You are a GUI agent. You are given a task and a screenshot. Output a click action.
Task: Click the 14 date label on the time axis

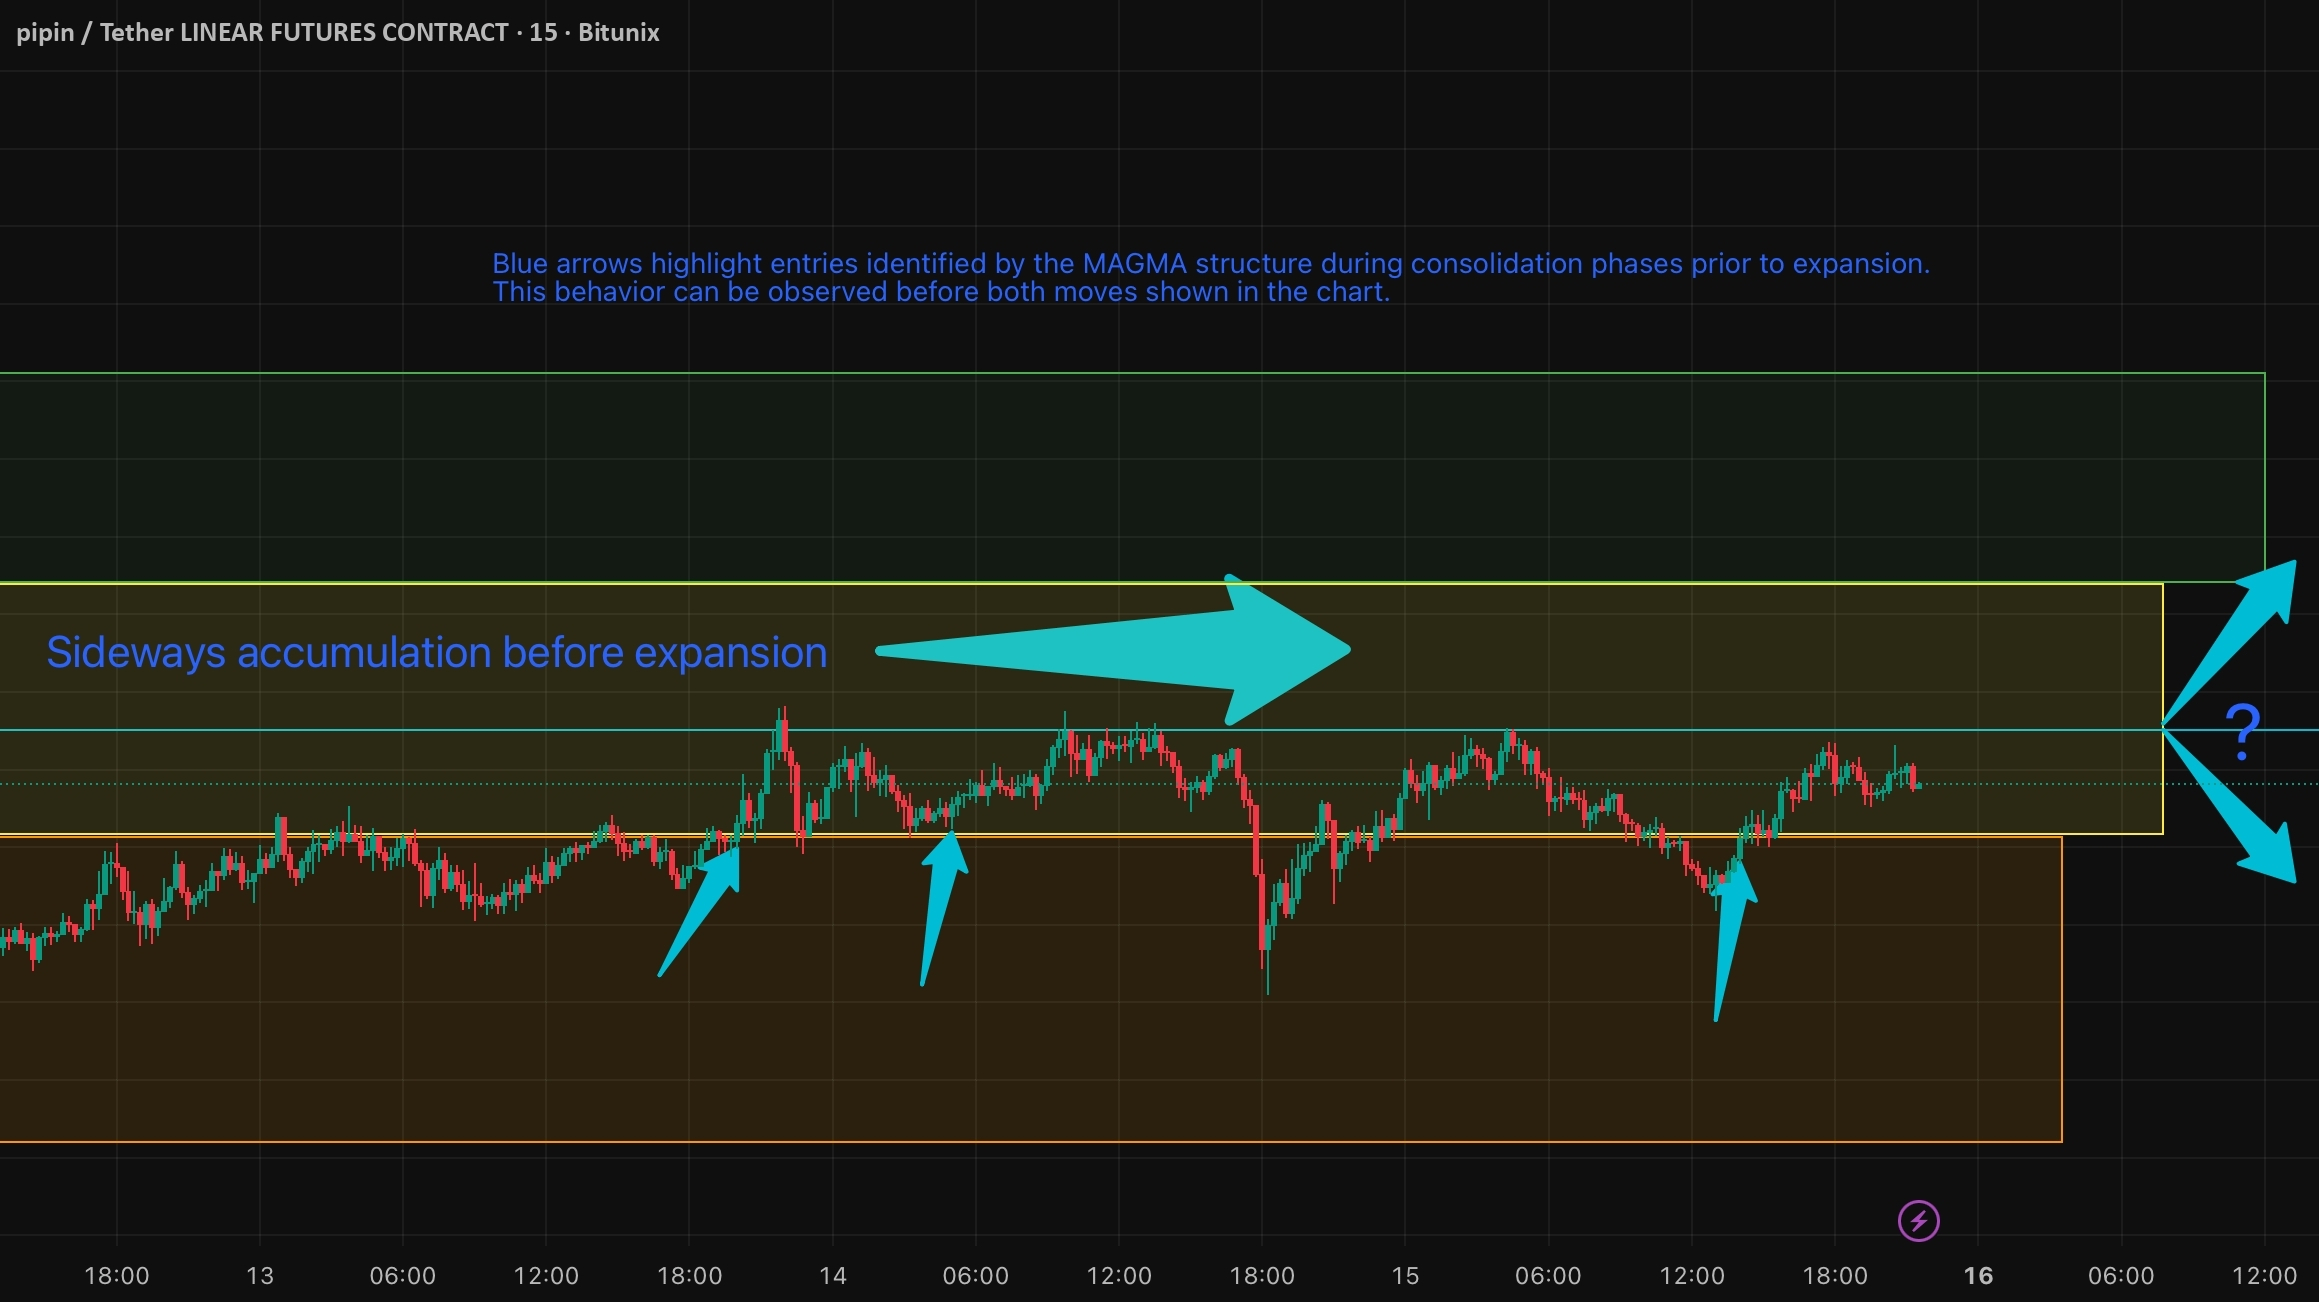click(x=832, y=1275)
